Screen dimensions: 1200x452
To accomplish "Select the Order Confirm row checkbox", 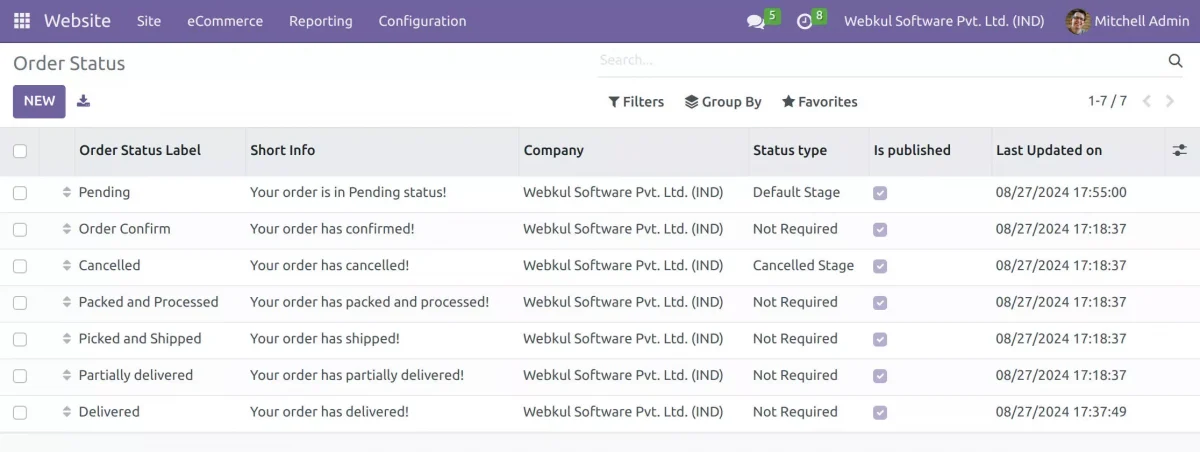I will (x=20, y=229).
